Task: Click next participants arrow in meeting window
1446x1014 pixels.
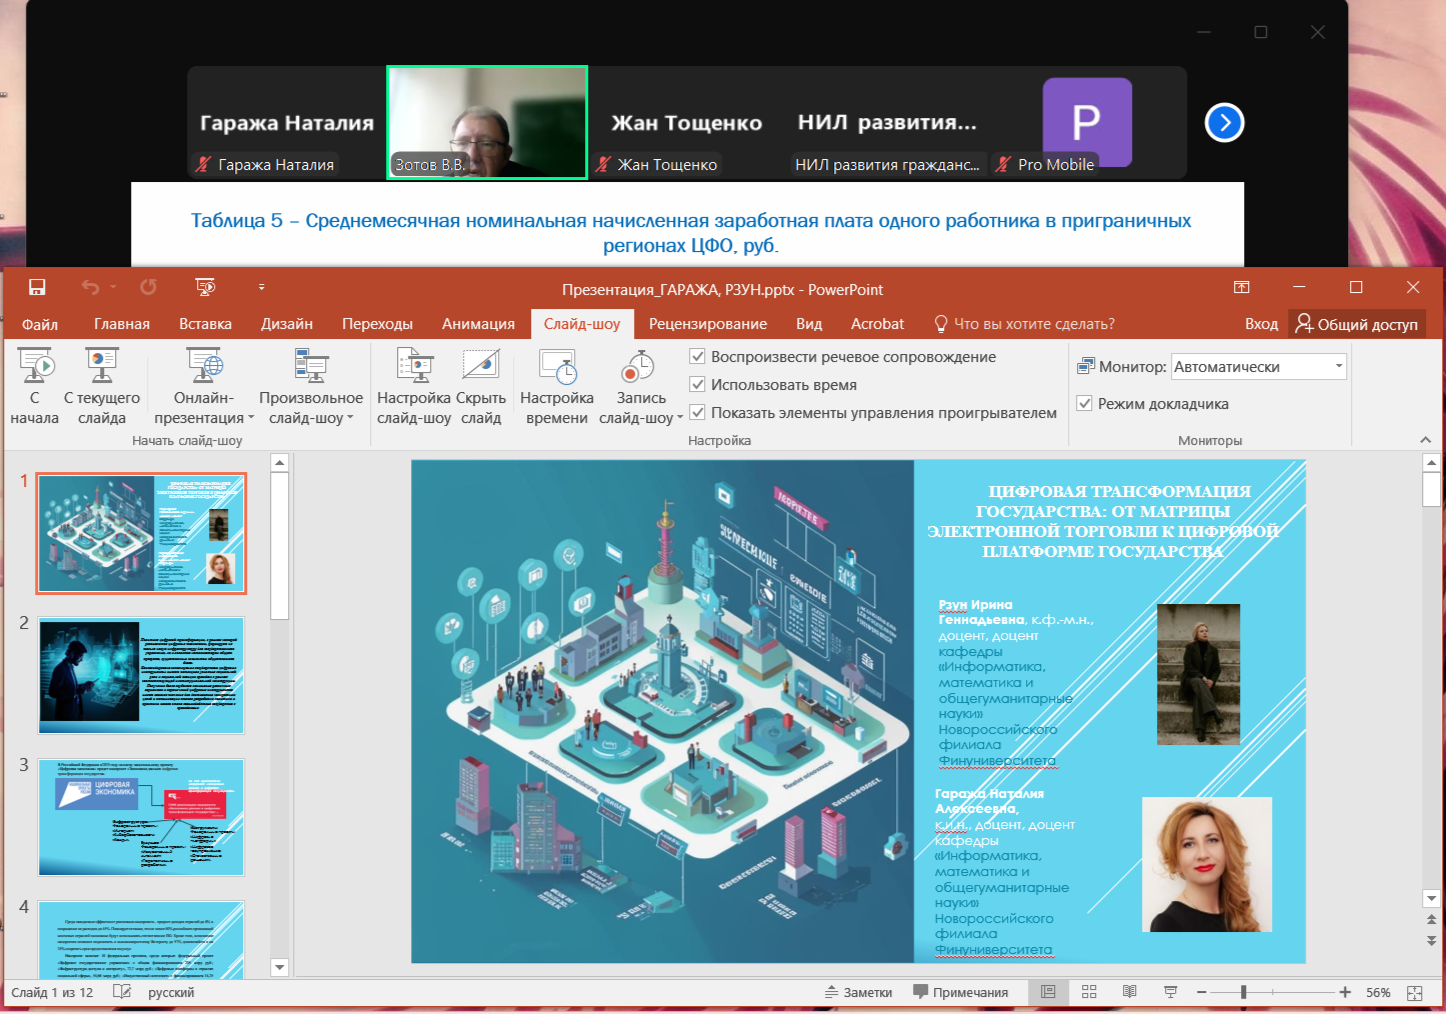Action: coord(1224,122)
